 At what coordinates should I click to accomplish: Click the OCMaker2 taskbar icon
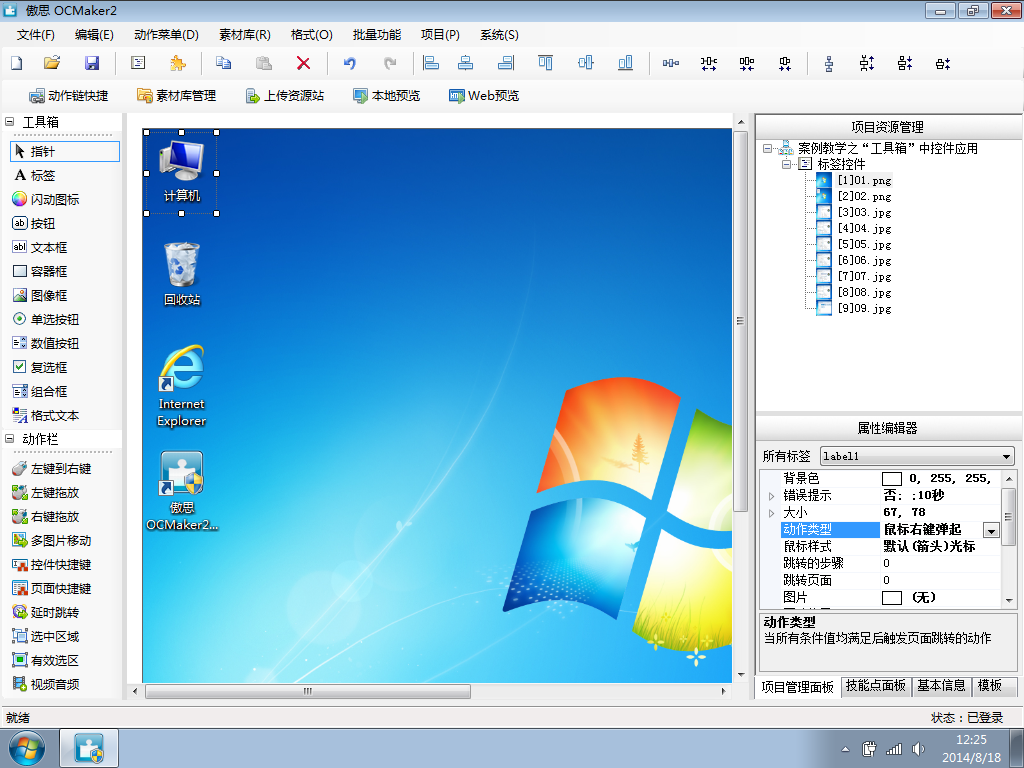pyautogui.click(x=89, y=748)
